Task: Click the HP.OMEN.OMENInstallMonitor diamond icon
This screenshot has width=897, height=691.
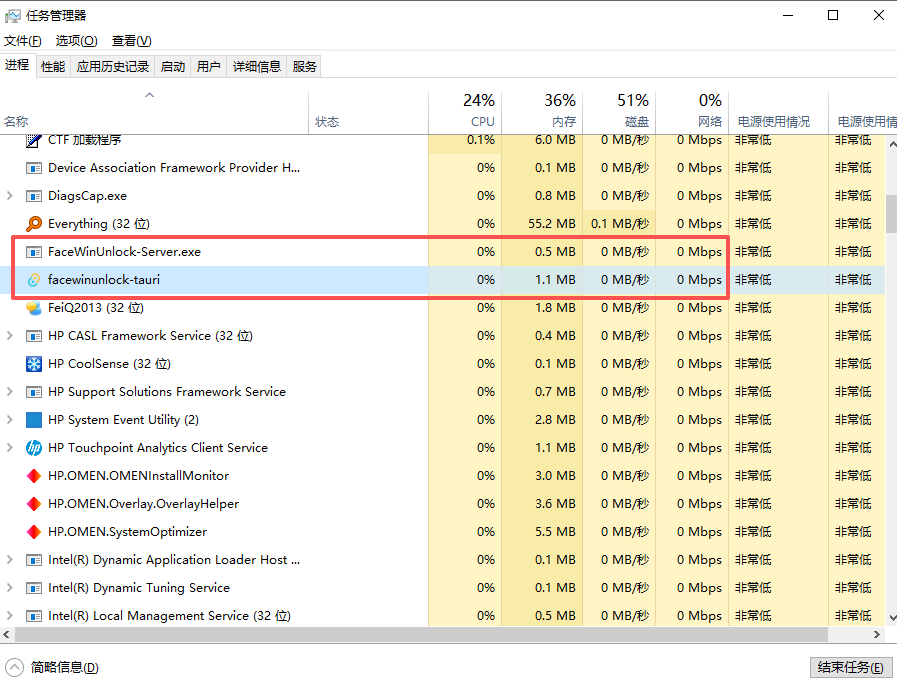Action: pyautogui.click(x=34, y=476)
